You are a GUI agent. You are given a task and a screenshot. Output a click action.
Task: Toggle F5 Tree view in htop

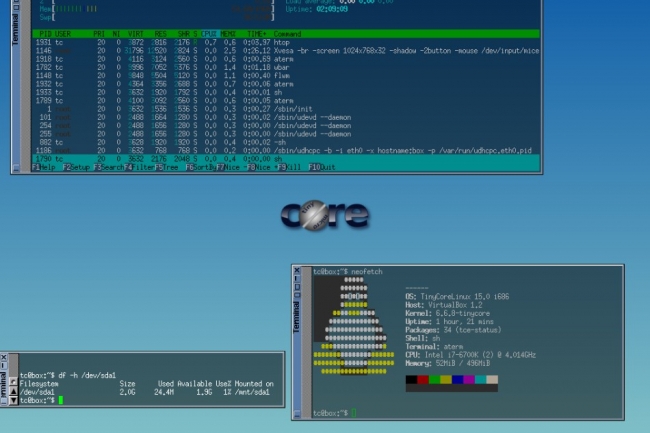pos(167,167)
